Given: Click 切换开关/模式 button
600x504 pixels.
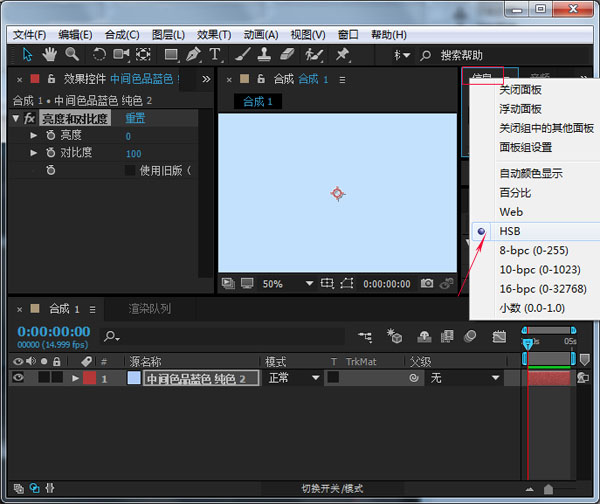Looking at the screenshot, I should tap(332, 488).
